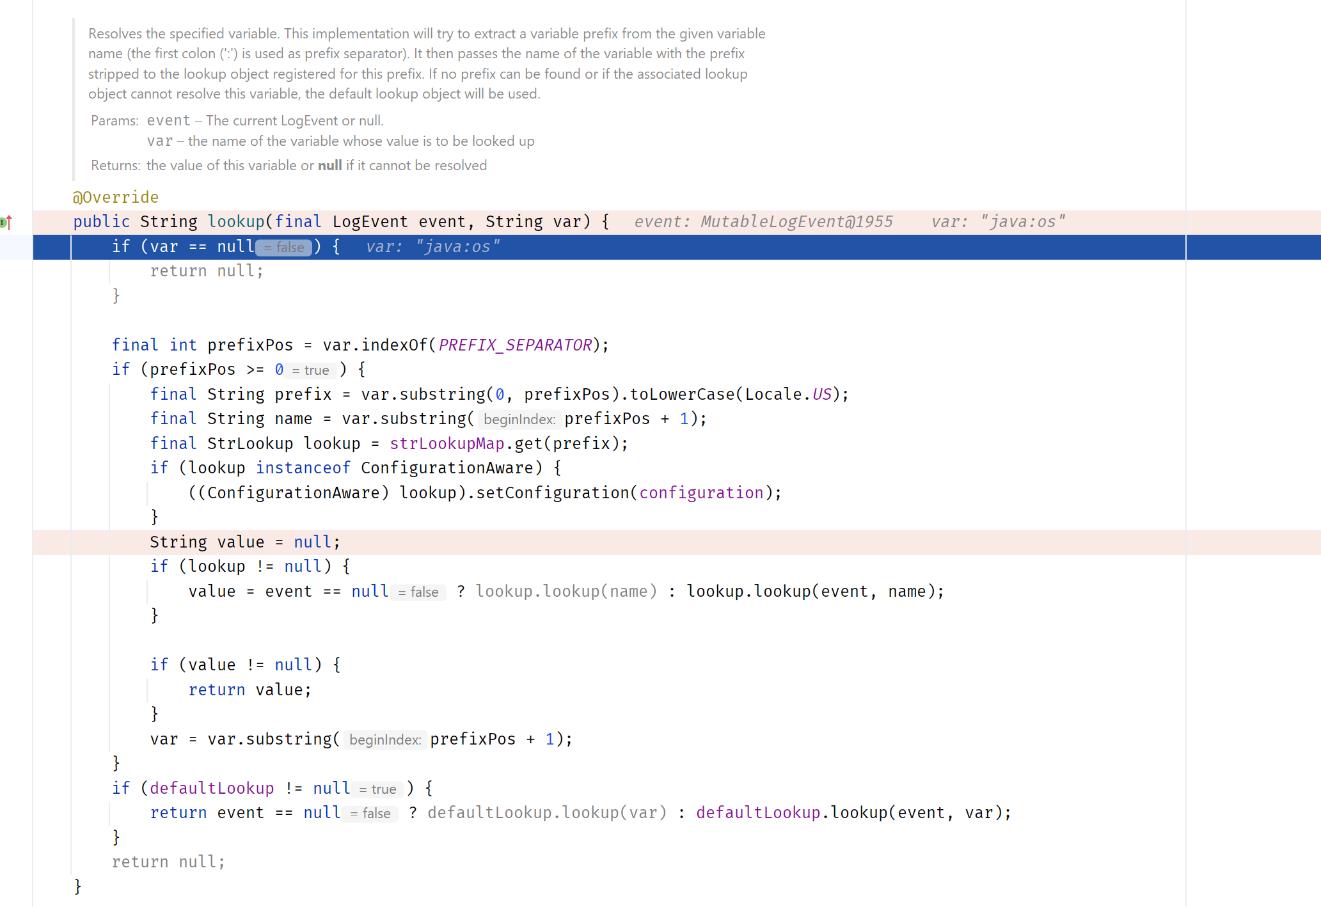Click the event parameter name in Javadoc
The height and width of the screenshot is (907, 1321).
(169, 120)
